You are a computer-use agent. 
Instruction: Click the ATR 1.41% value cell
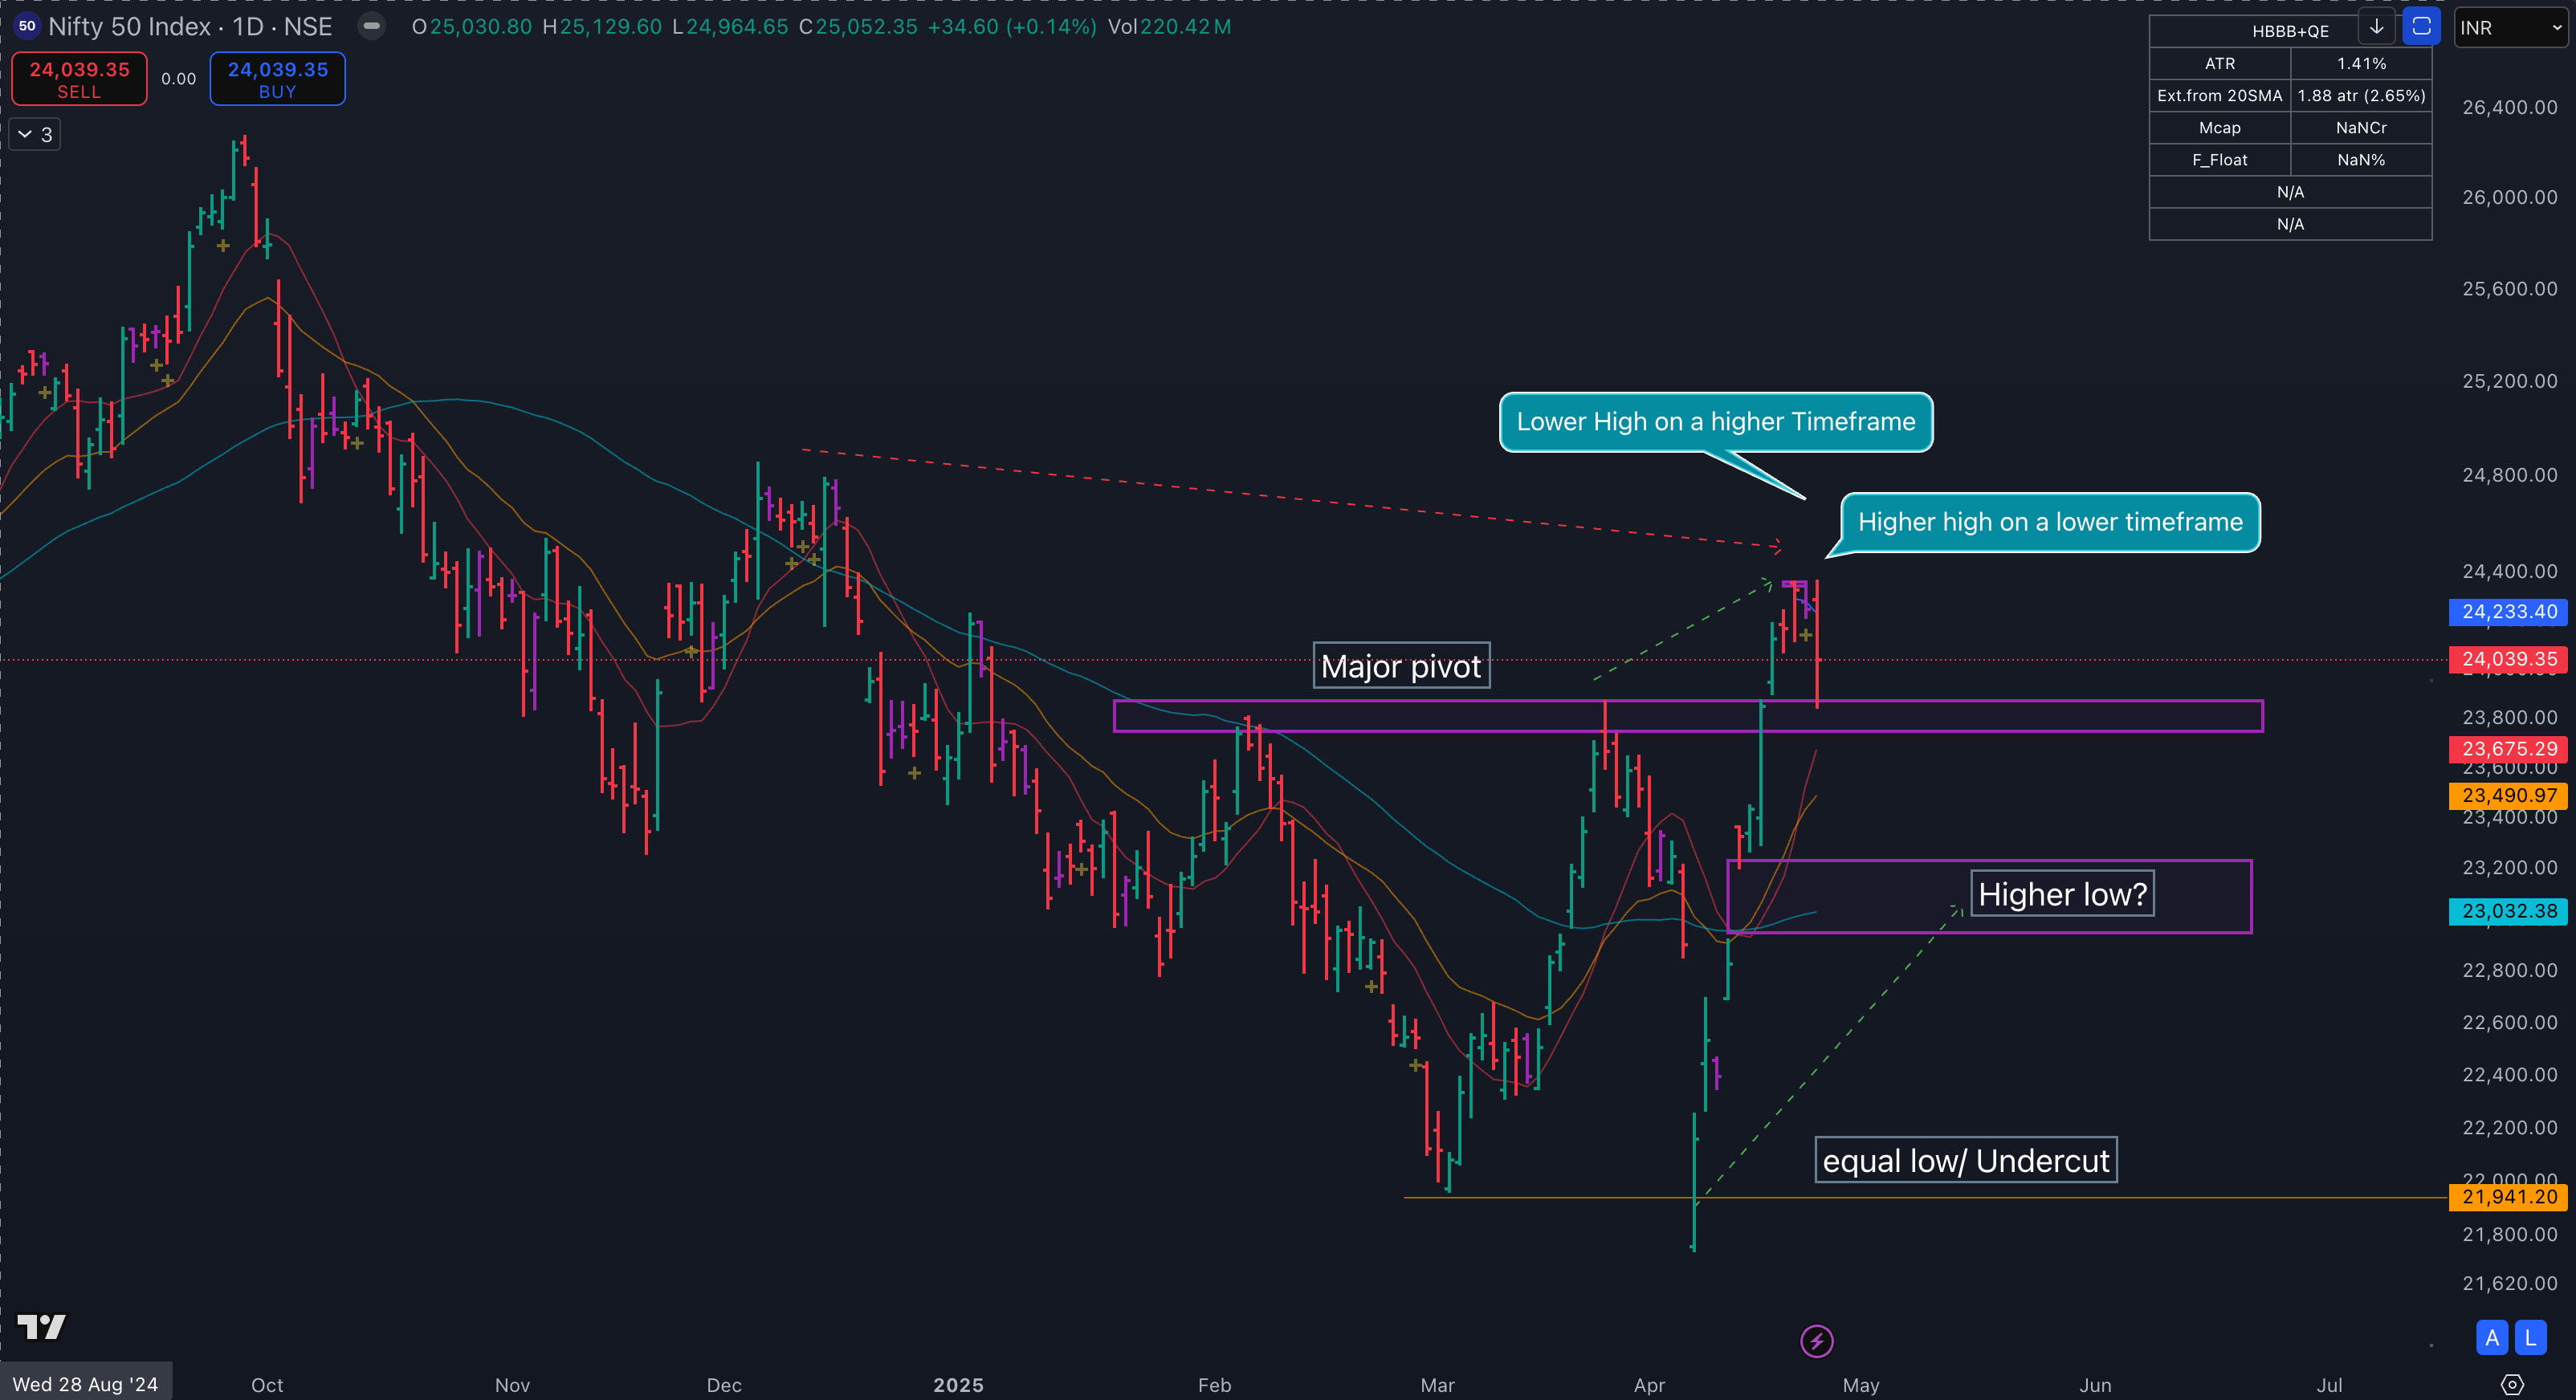pyautogui.click(x=2361, y=64)
